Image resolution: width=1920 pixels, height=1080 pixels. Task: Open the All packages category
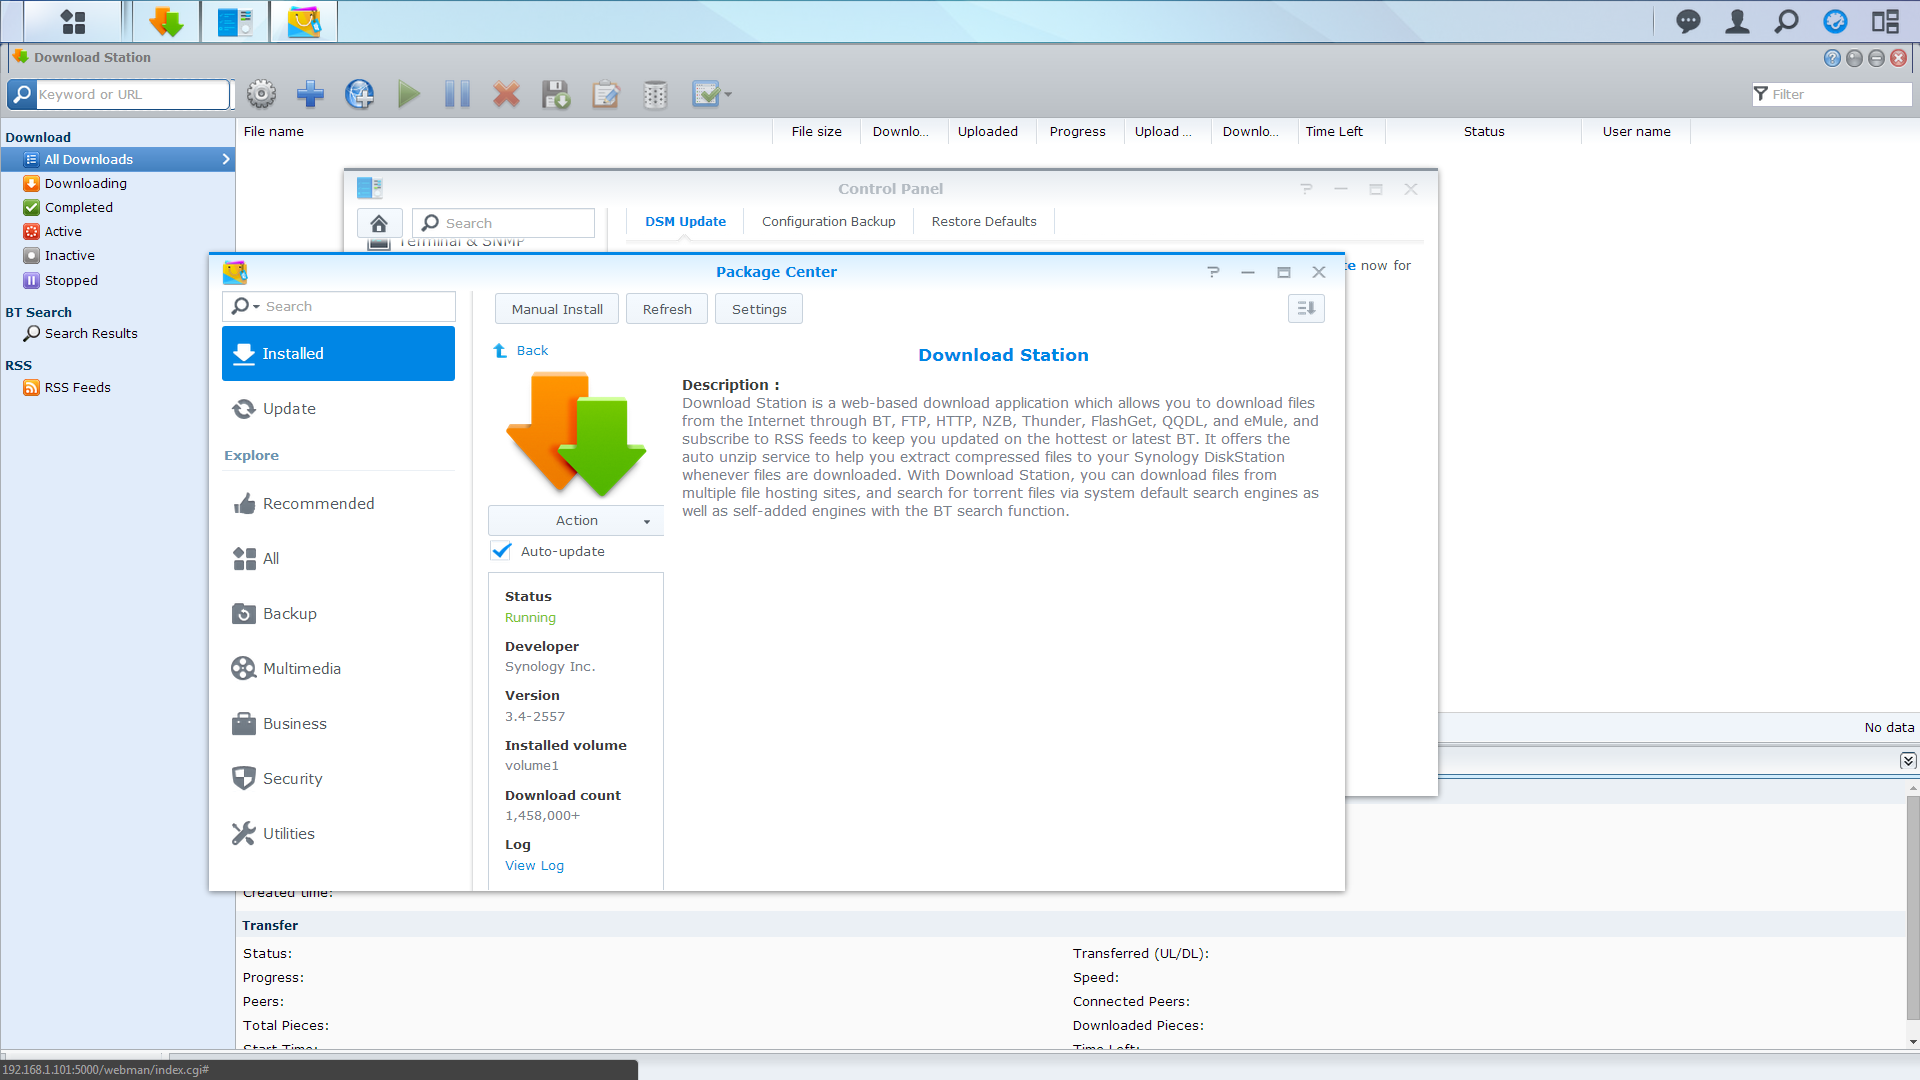tap(338, 558)
